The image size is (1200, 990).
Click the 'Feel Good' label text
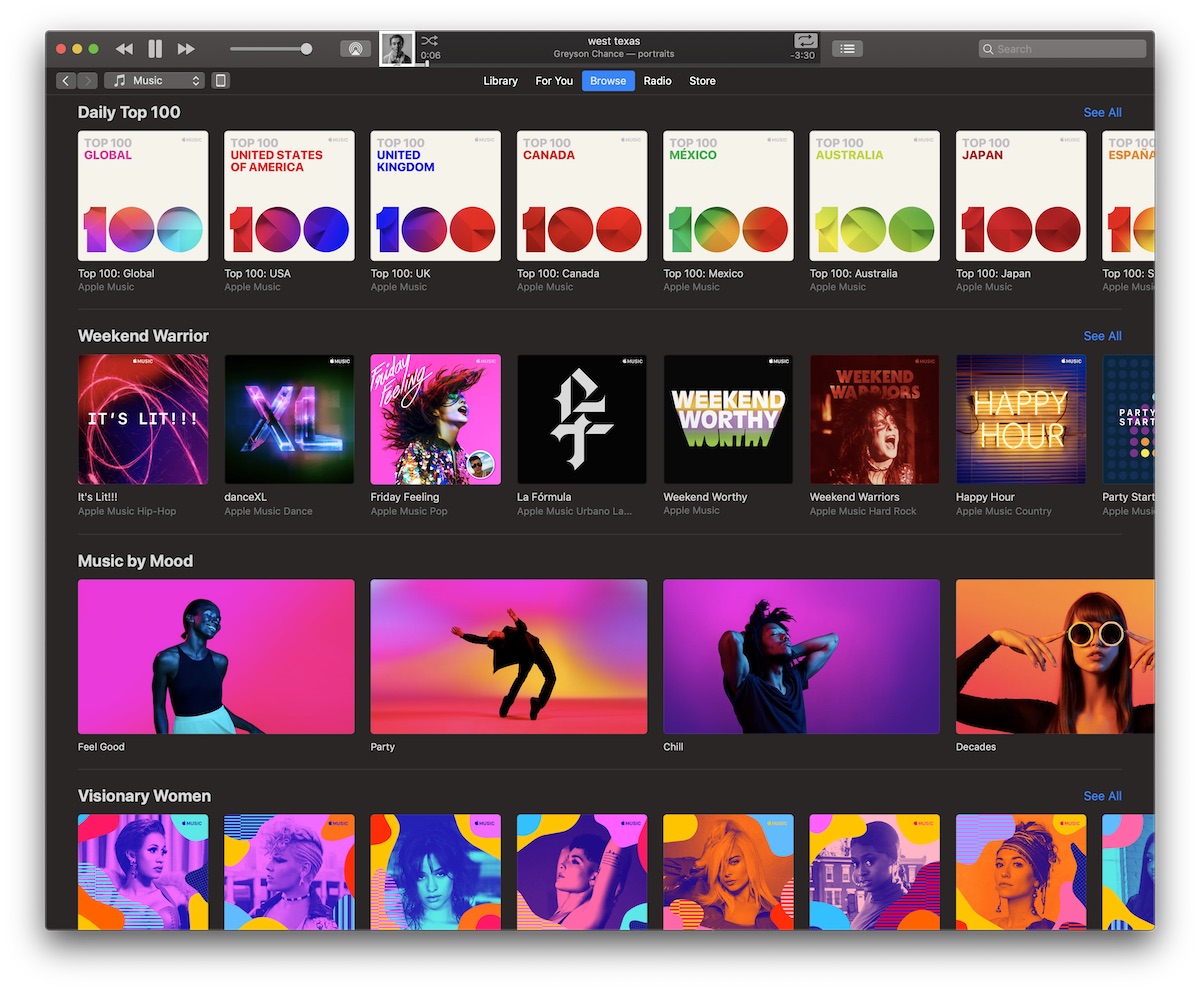pos(101,747)
